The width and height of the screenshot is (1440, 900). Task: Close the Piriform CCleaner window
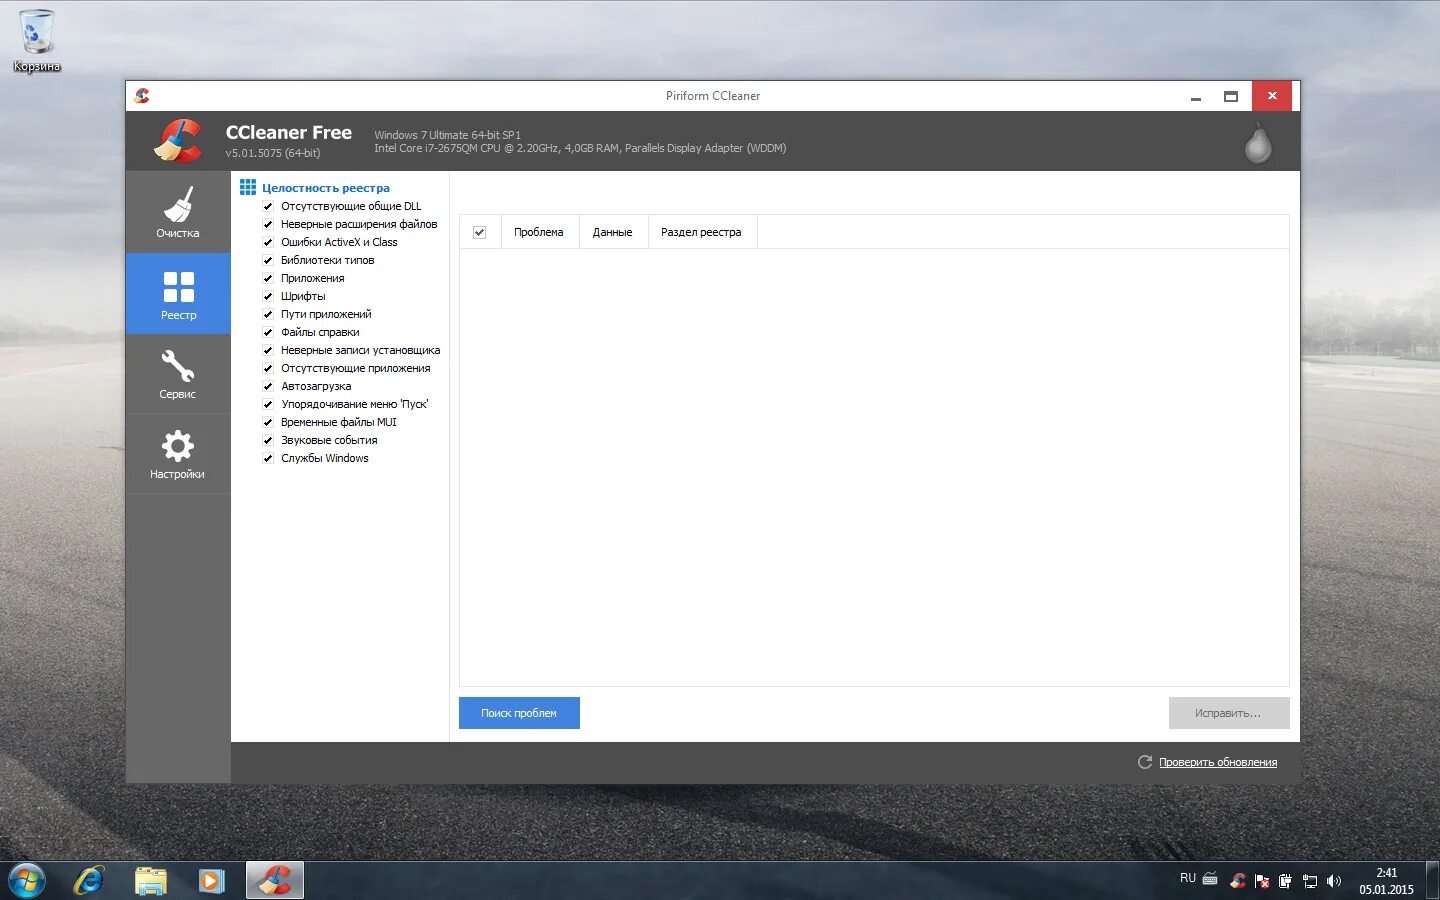click(1272, 96)
